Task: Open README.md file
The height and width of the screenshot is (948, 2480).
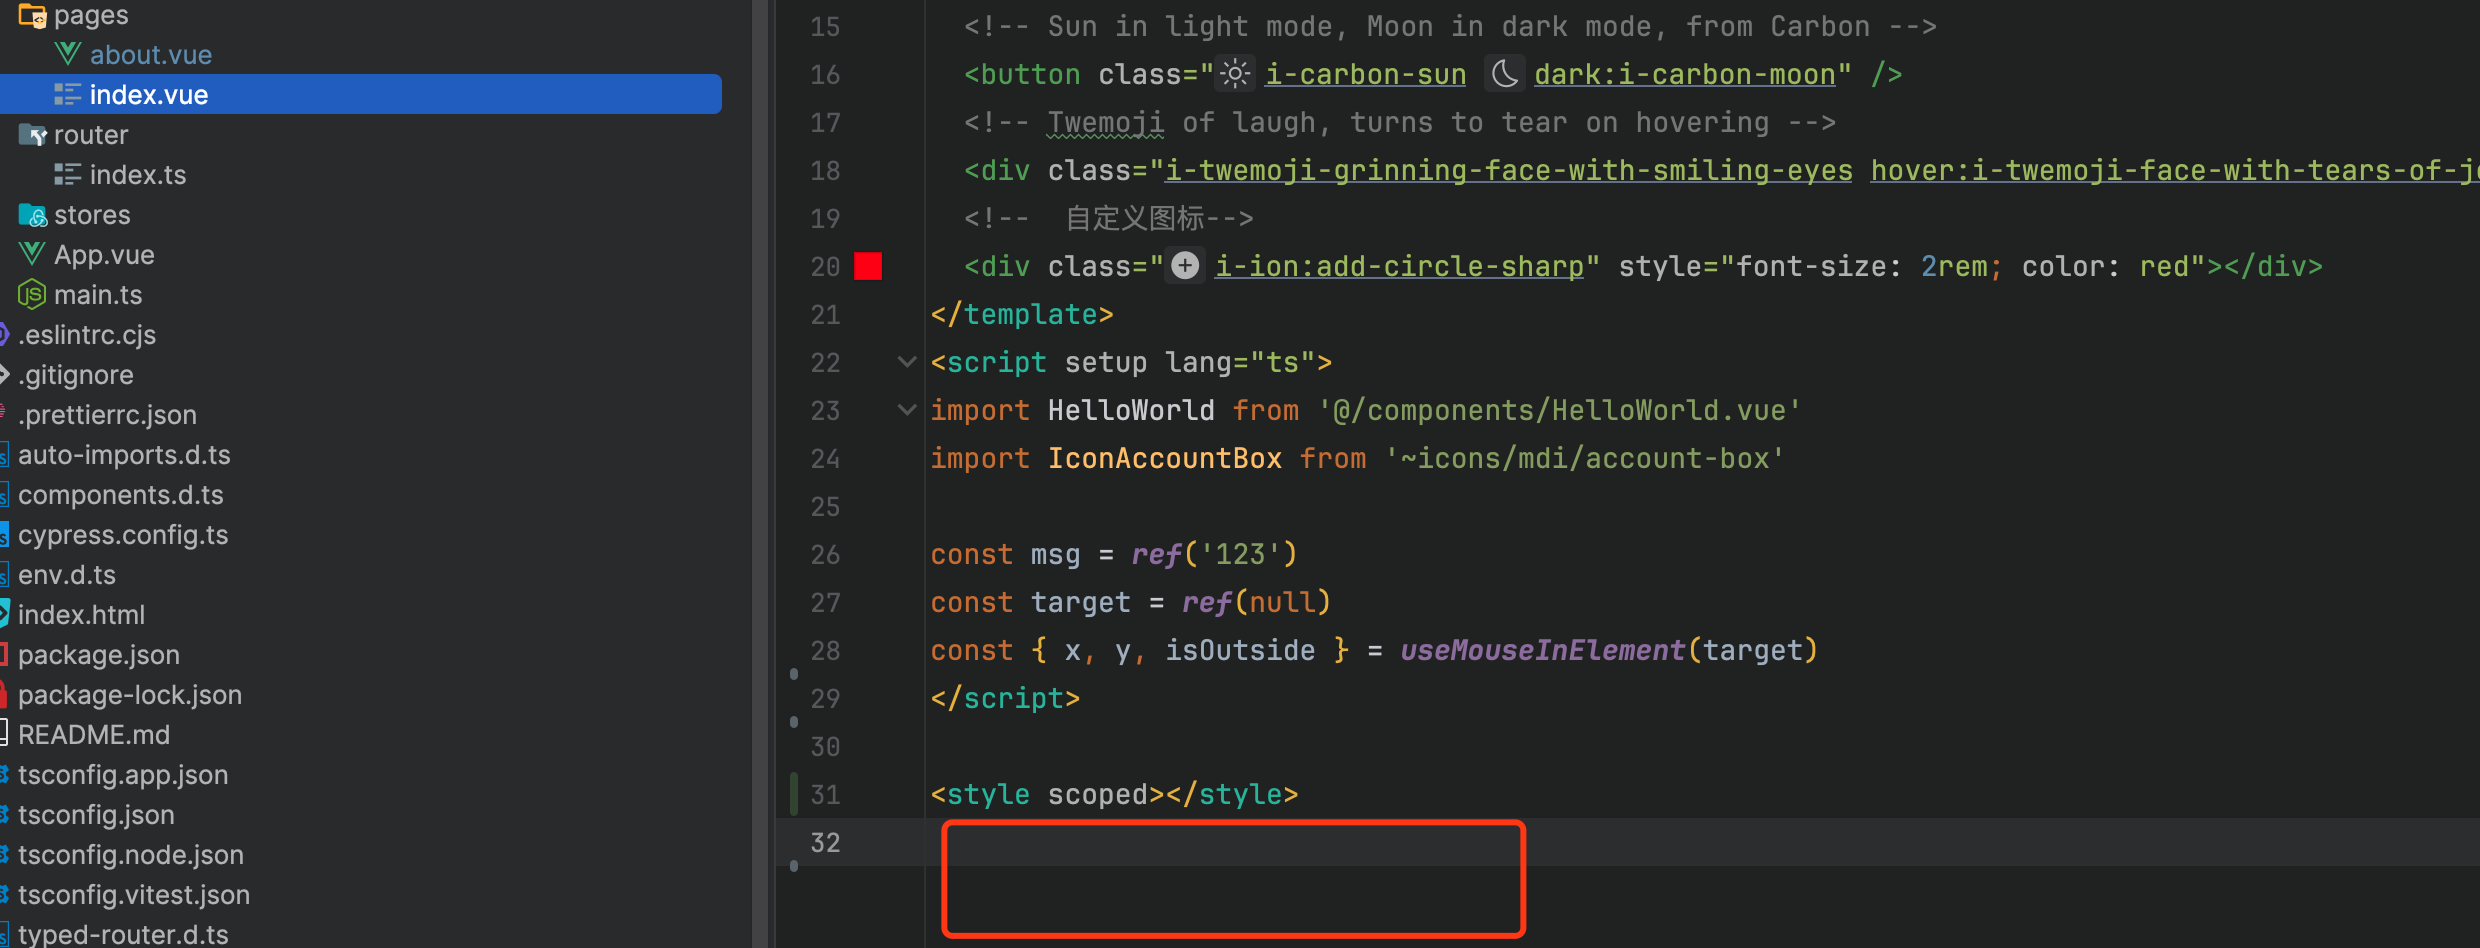Action: 94,734
